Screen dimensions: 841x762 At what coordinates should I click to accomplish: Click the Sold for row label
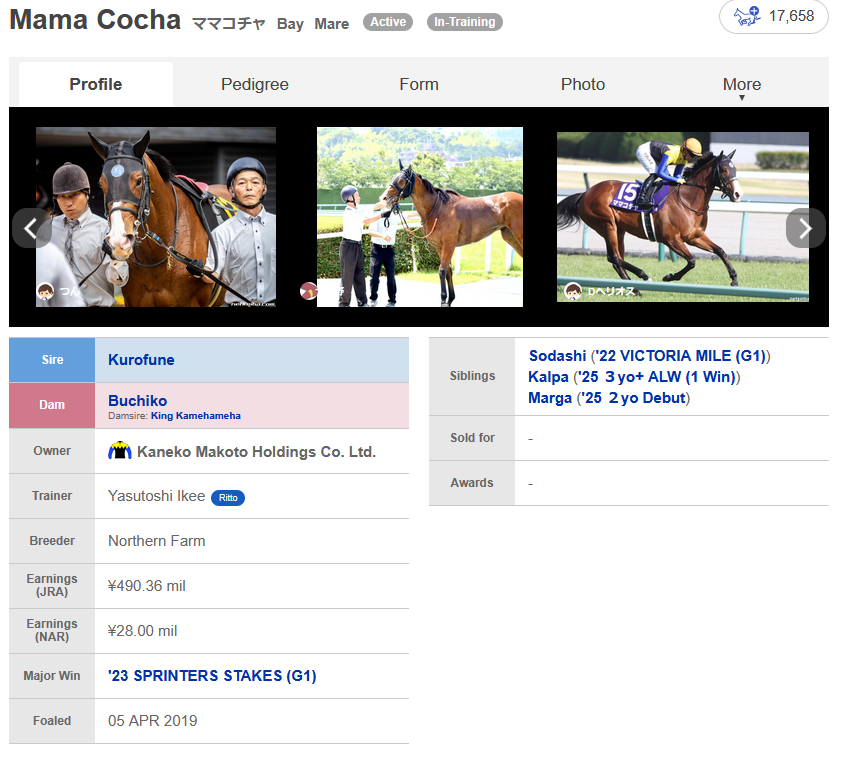[x=472, y=438]
